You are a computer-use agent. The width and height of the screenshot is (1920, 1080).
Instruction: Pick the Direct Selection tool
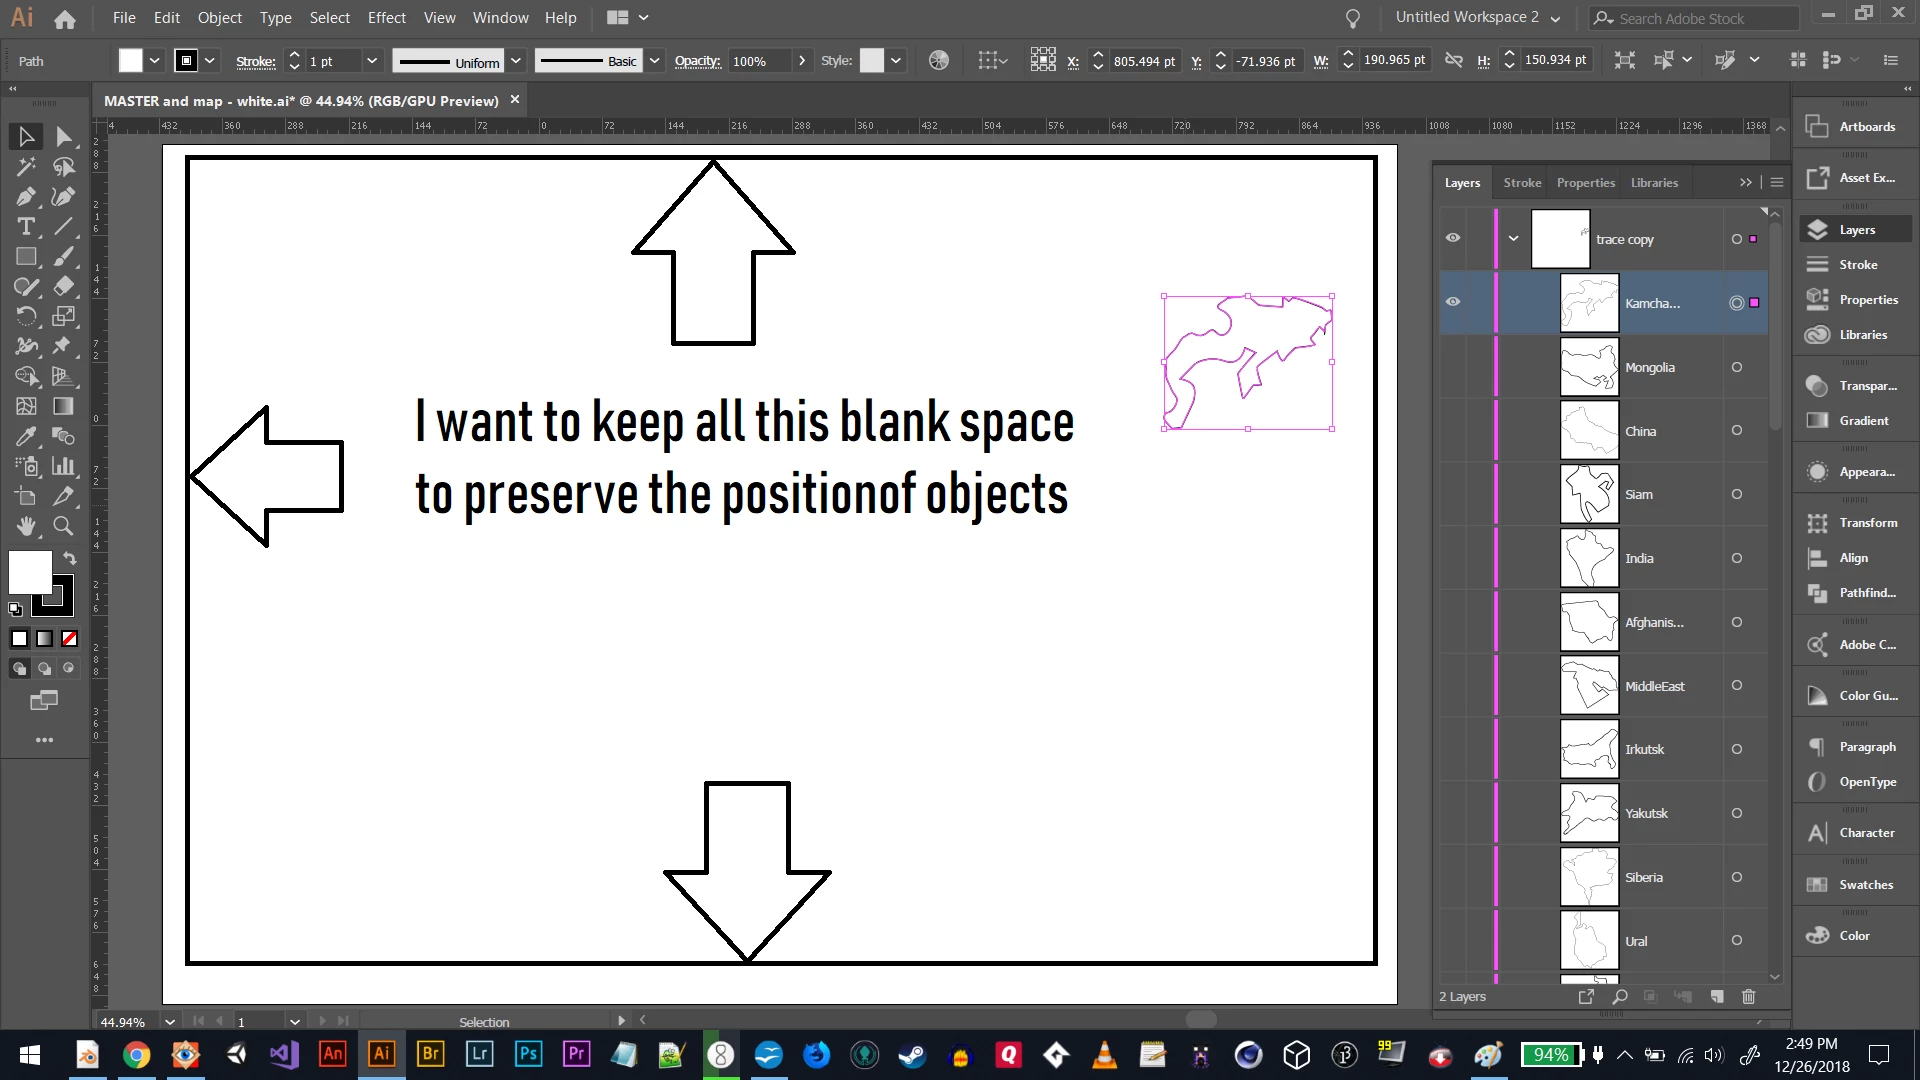(63, 137)
